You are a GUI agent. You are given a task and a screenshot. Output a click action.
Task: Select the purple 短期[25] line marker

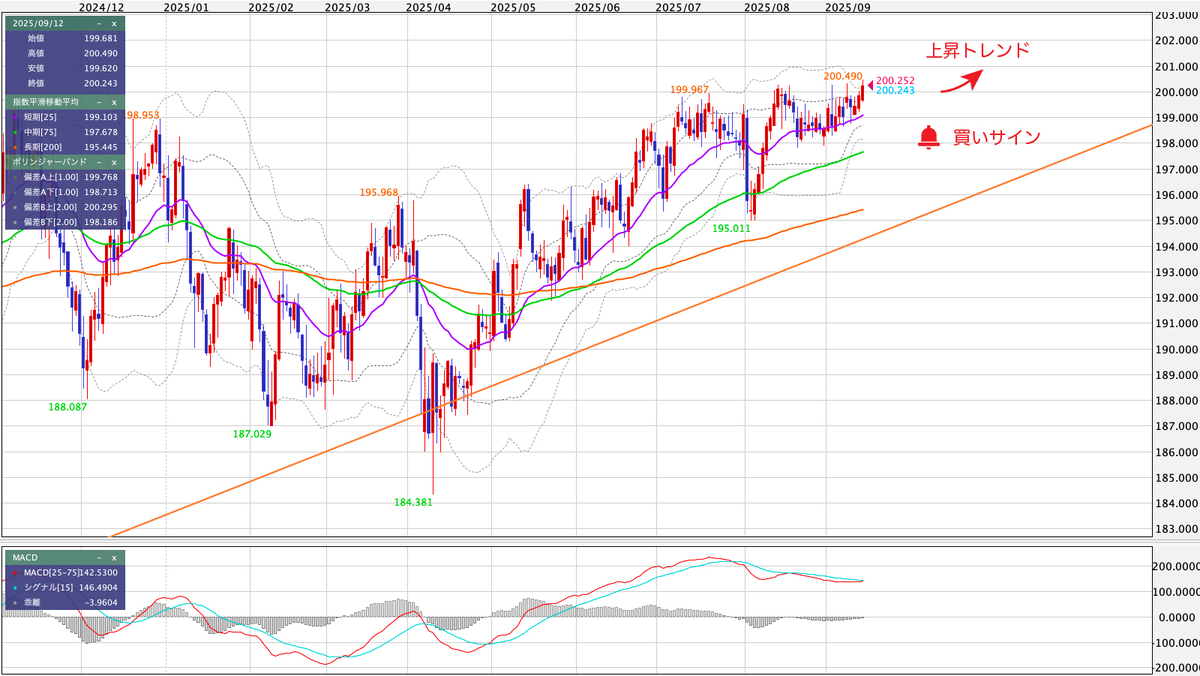click(15, 116)
